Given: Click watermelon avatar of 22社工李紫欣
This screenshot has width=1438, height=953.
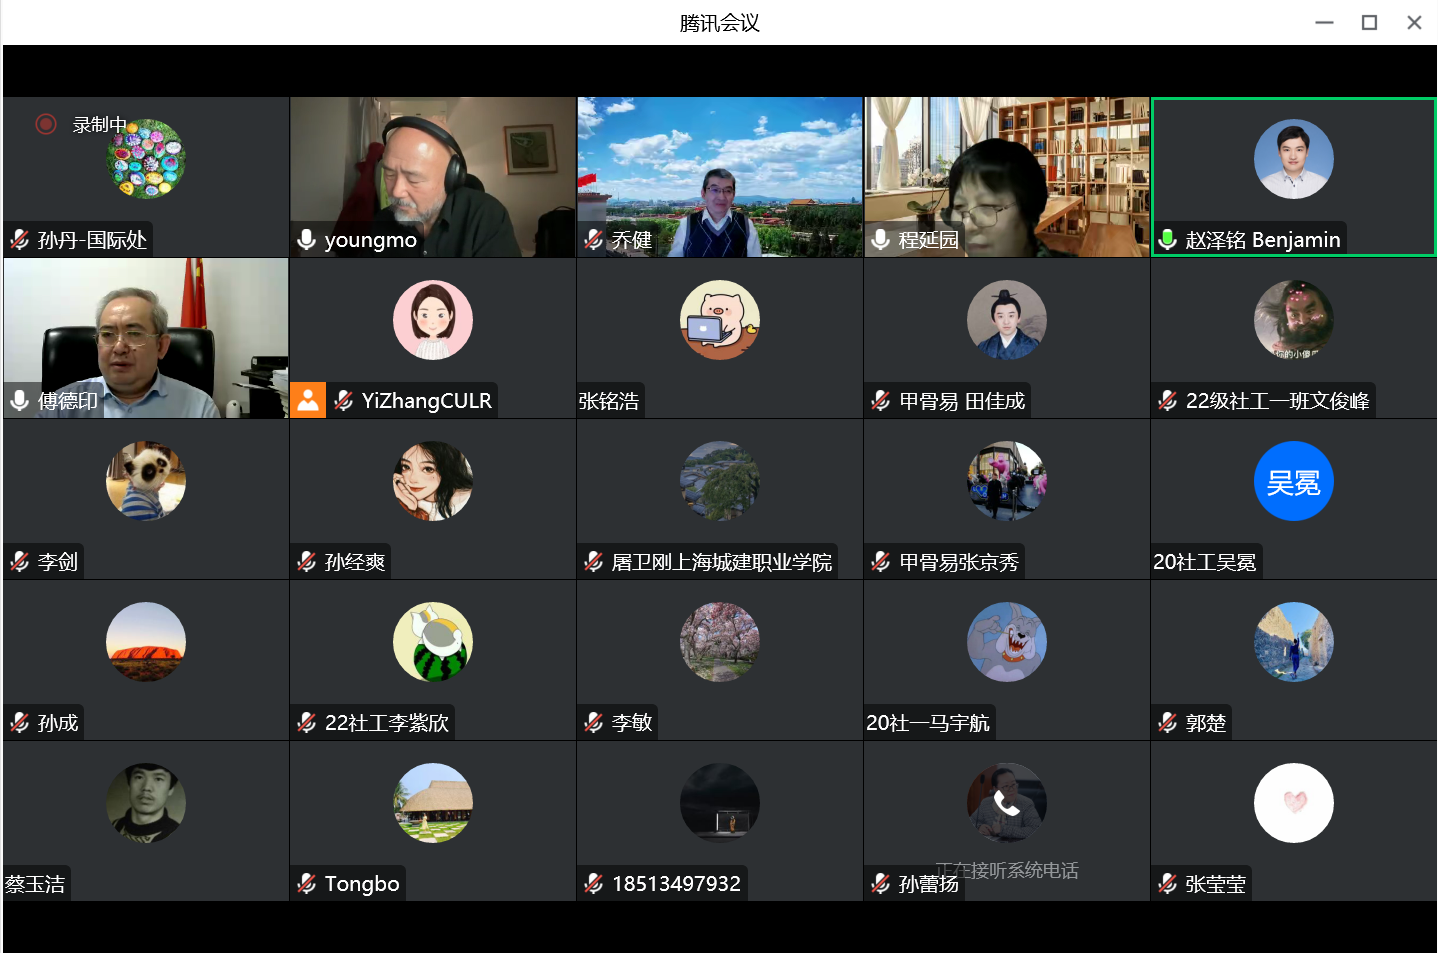Looking at the screenshot, I should click(433, 642).
